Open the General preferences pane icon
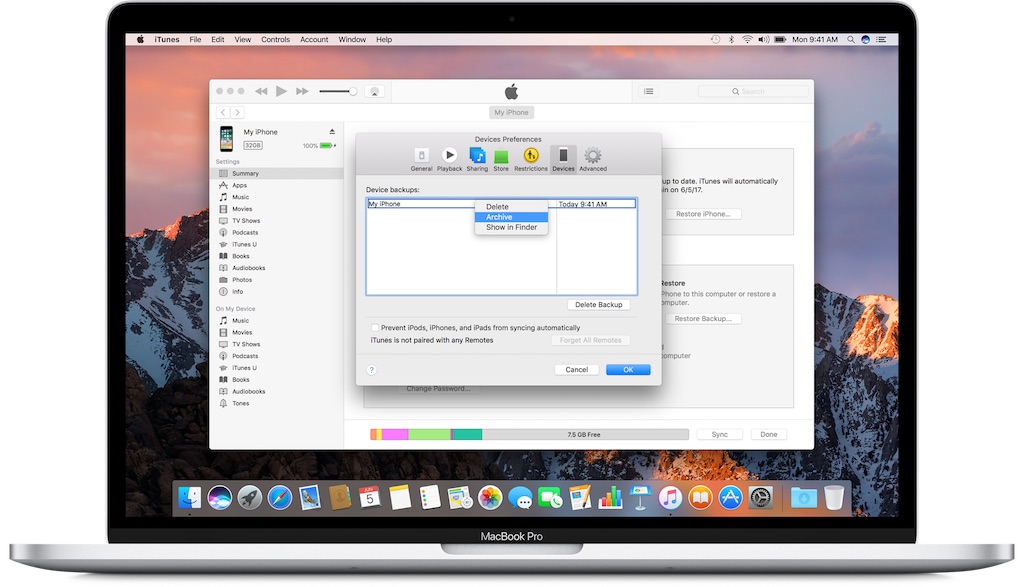This screenshot has height=587, width=1024. coord(421,156)
